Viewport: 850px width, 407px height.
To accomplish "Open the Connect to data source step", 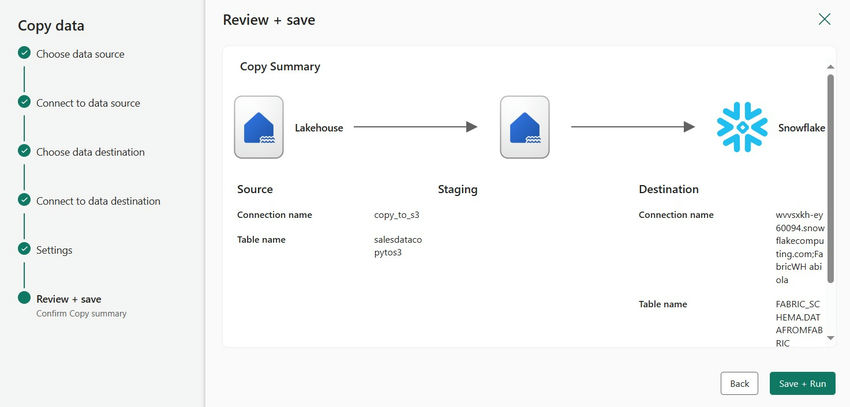I will [88, 103].
